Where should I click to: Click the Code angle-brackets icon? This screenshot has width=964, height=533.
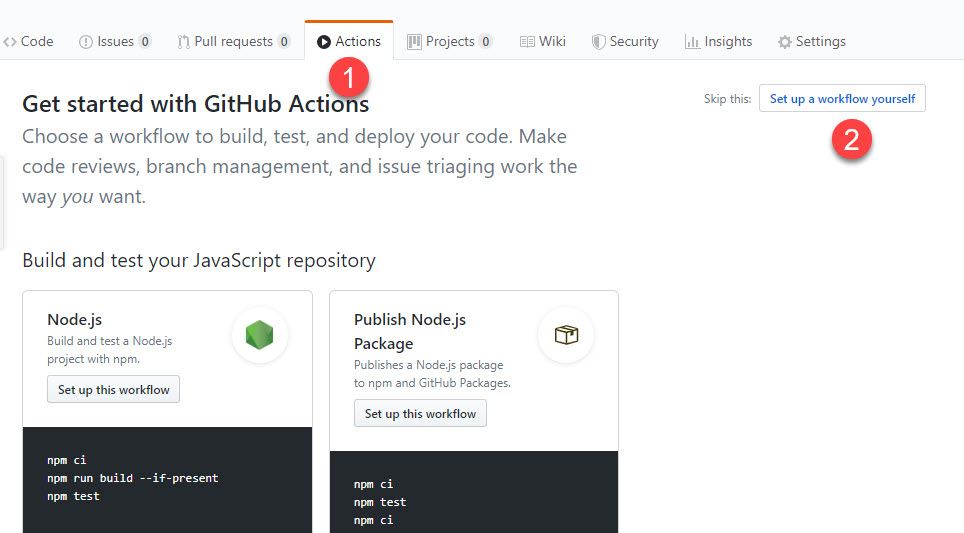(x=10, y=42)
